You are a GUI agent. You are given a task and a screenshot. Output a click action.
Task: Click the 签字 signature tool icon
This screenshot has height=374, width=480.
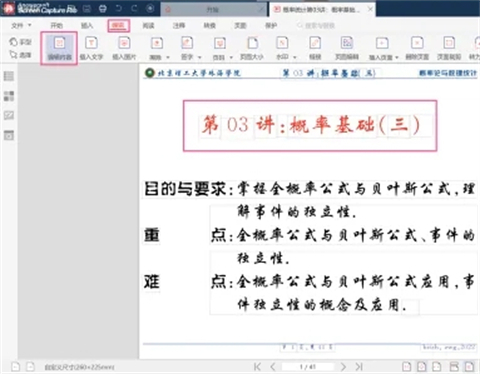tap(187, 43)
